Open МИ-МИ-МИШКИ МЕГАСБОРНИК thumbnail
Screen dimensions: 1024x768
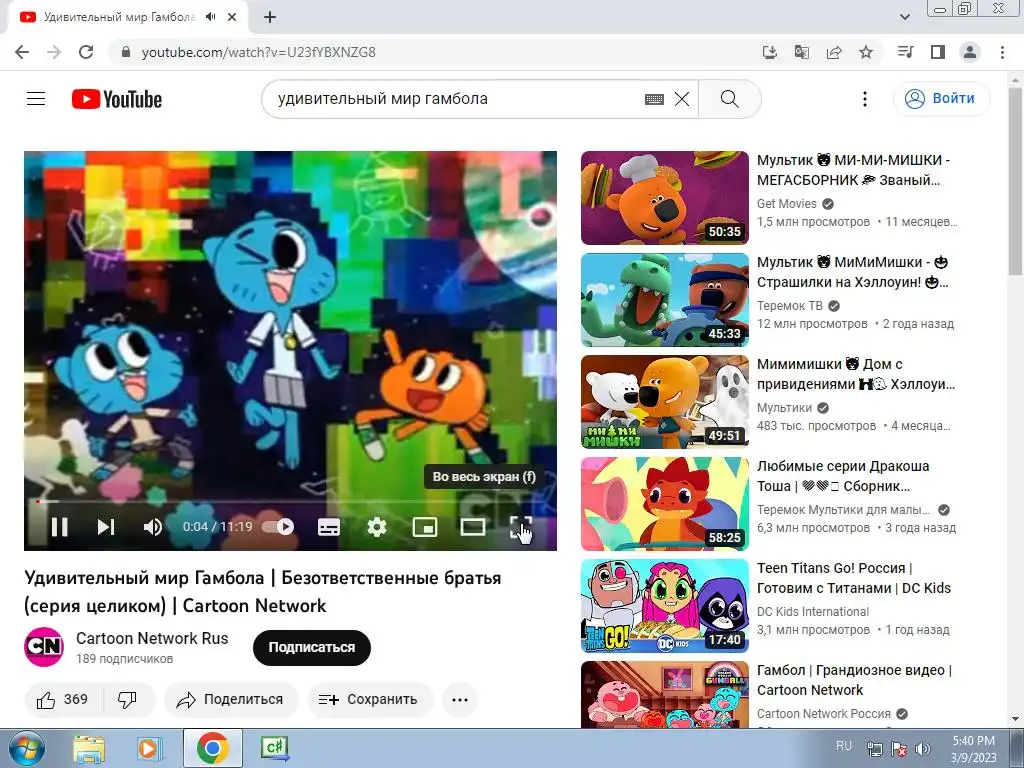665,198
